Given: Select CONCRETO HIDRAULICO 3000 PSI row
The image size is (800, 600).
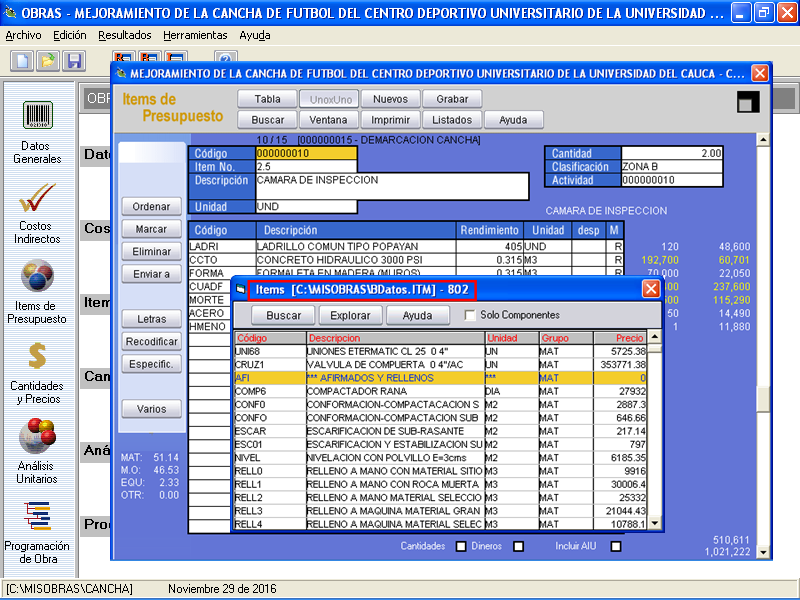Looking at the screenshot, I should (406, 260).
